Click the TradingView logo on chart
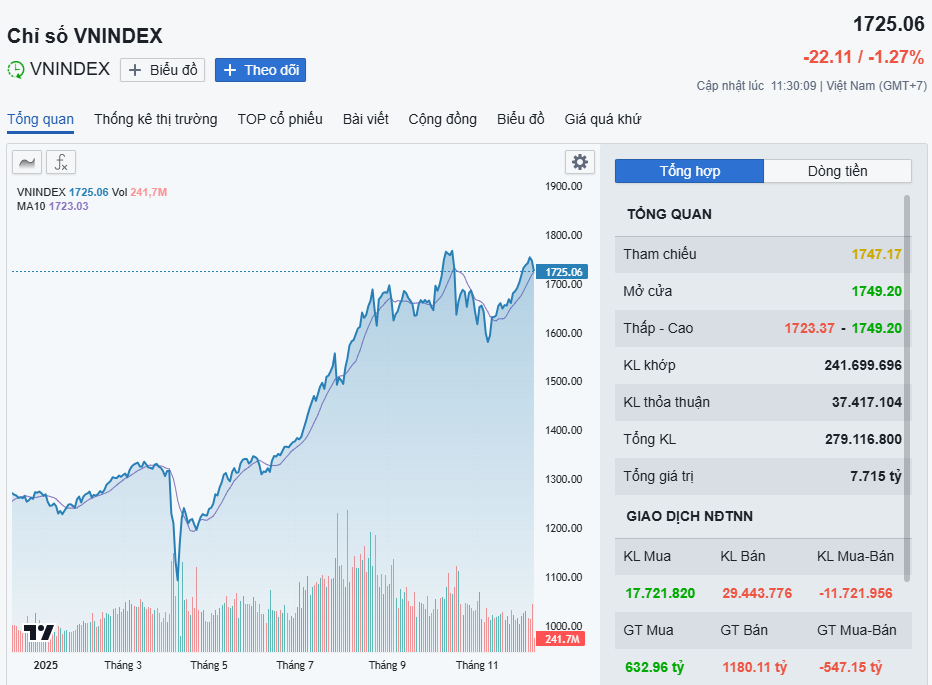 click(39, 632)
